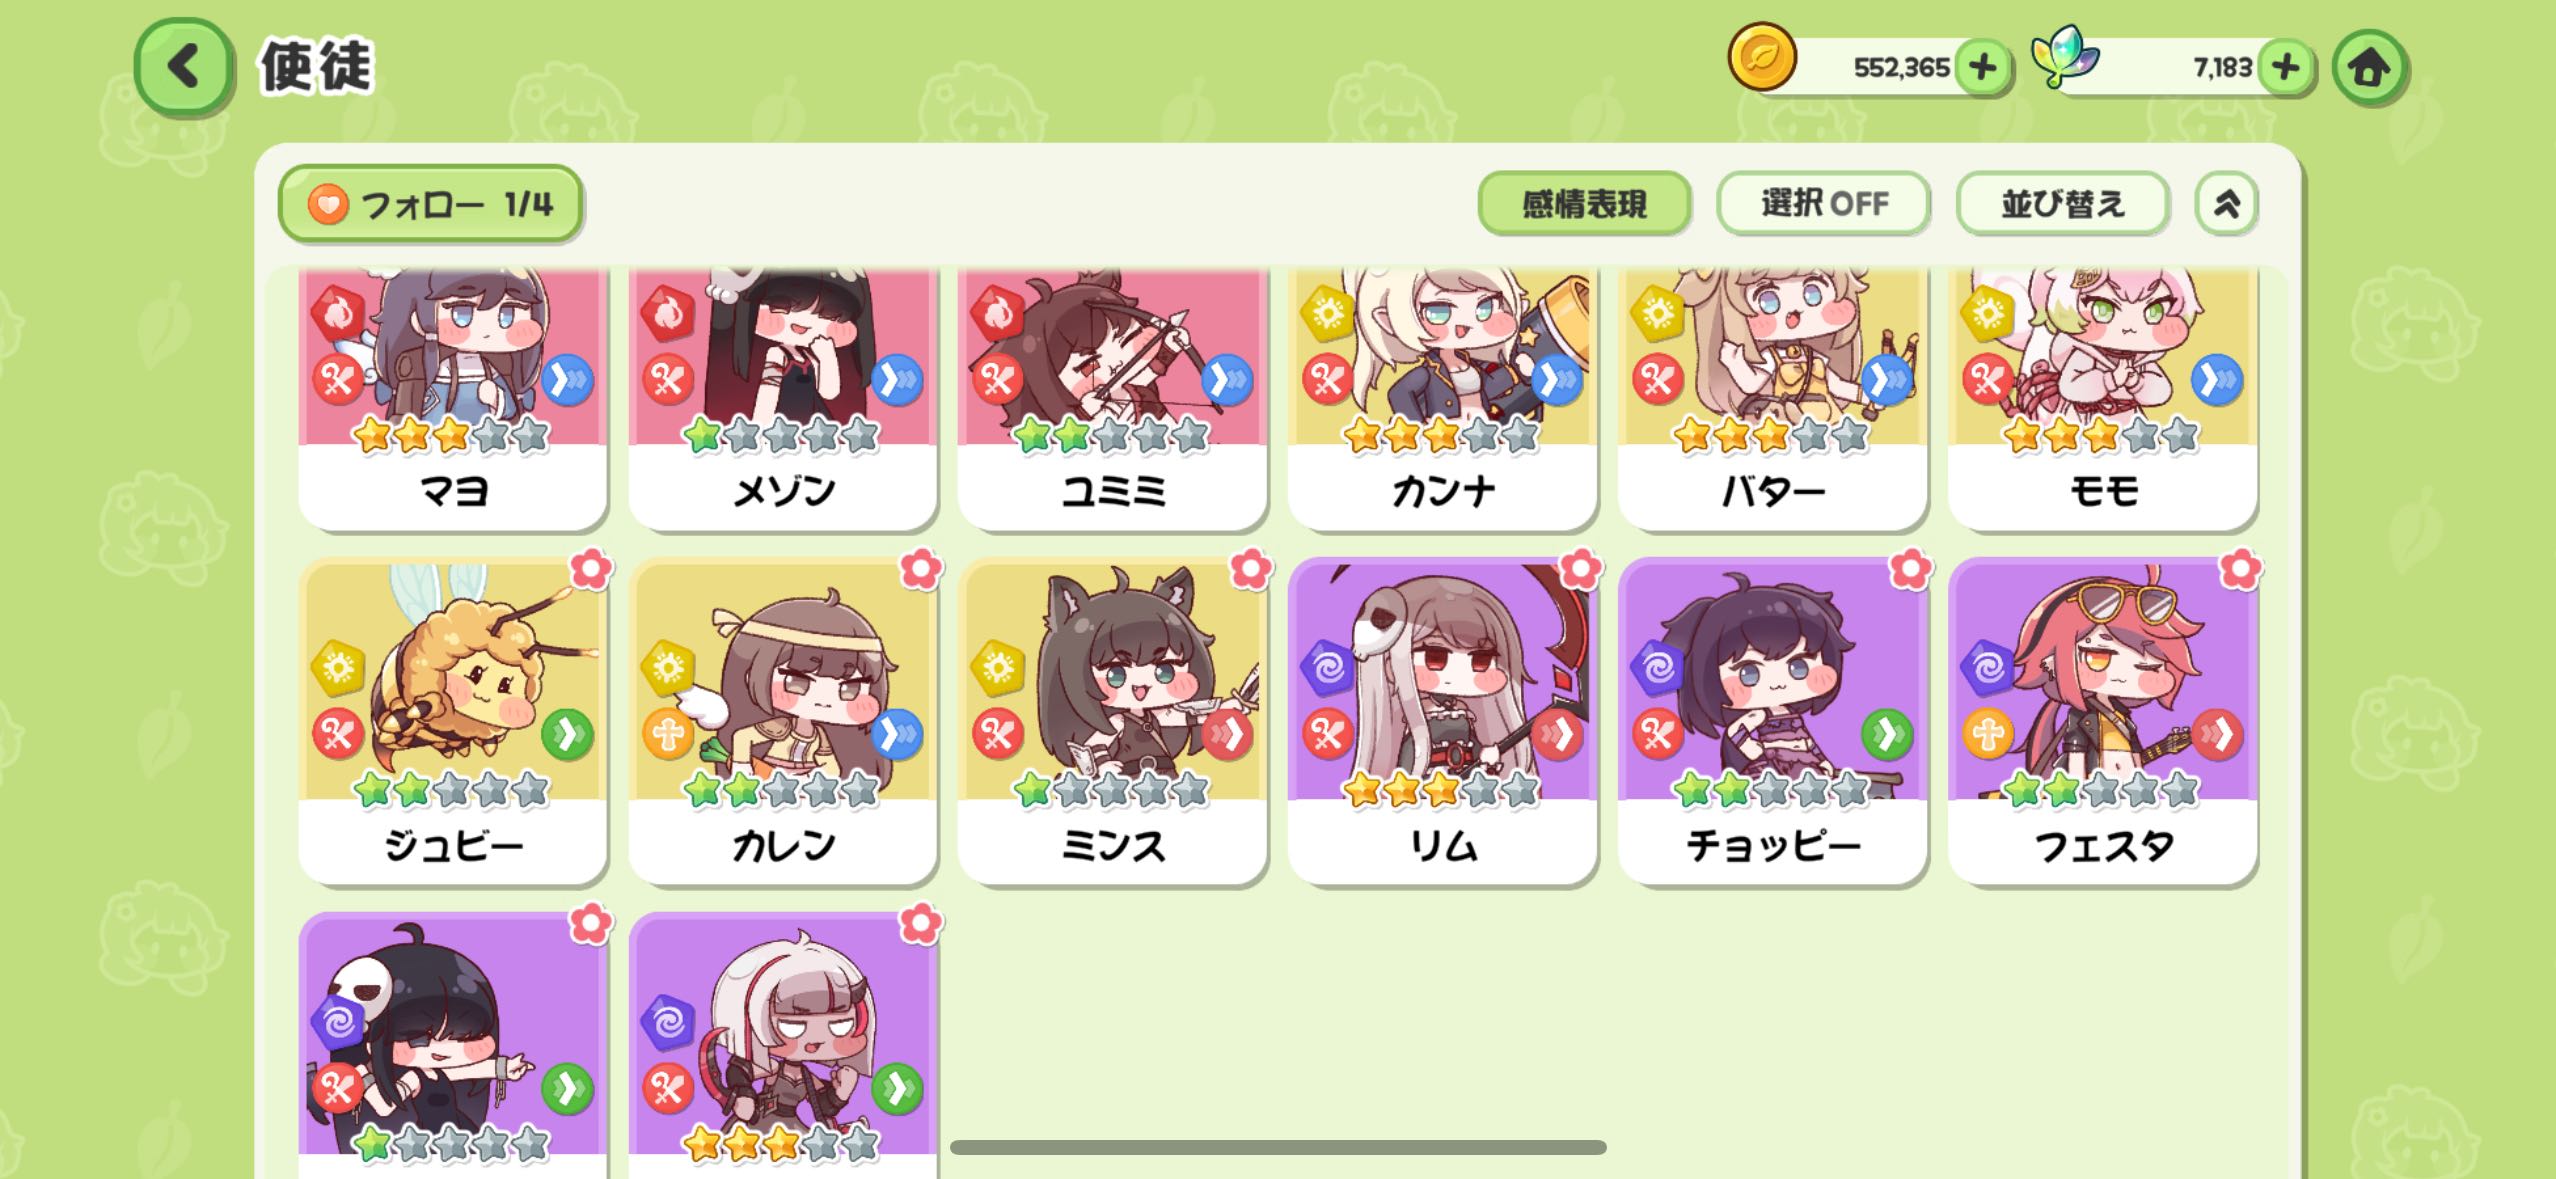Click the fire element icon on マヨ
2556x1179 pixels.
(338, 313)
